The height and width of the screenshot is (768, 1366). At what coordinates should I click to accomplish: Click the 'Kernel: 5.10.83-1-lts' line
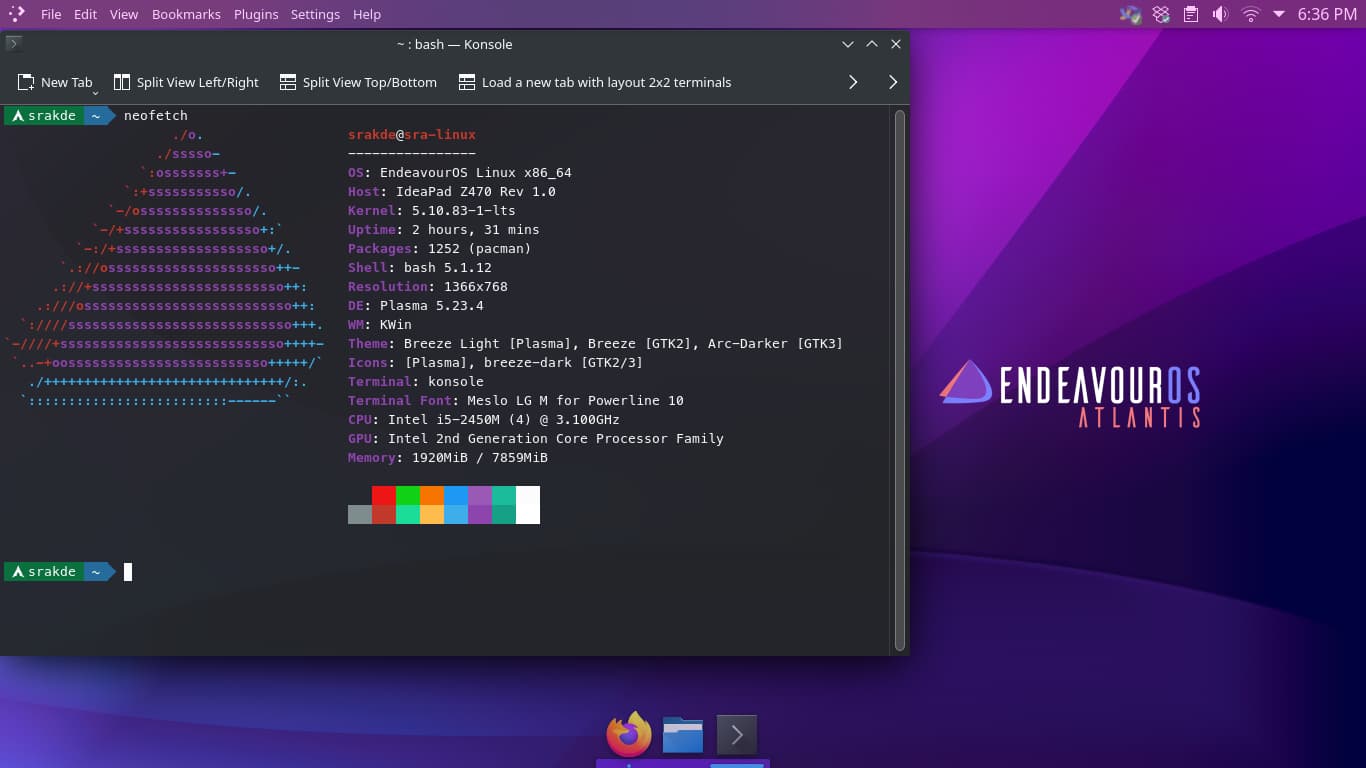pyautogui.click(x=432, y=210)
